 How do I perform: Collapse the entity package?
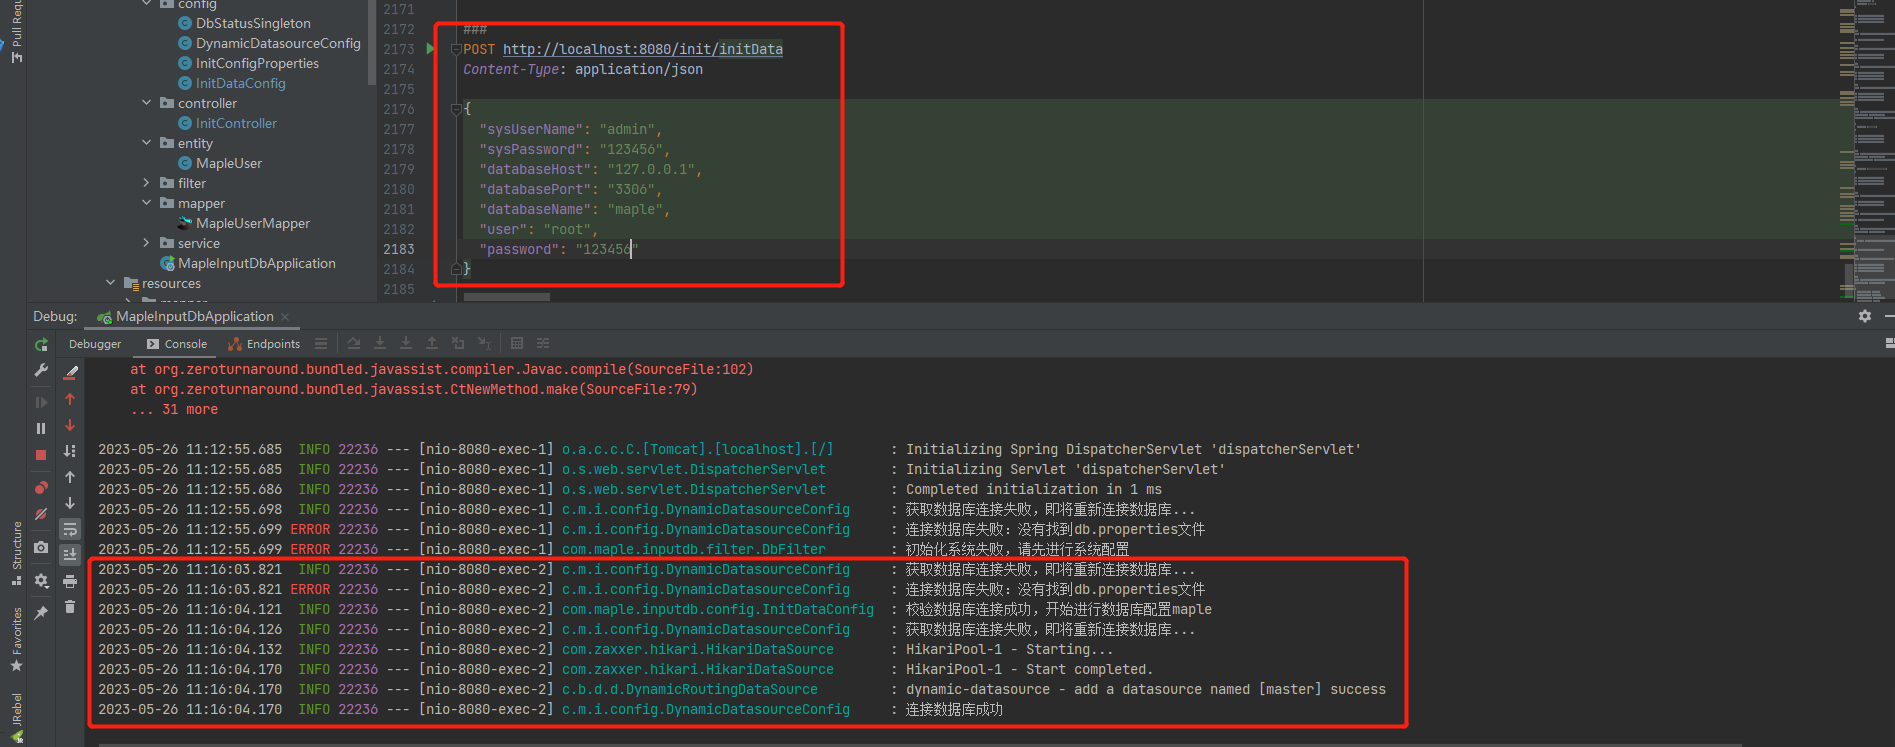pos(147,142)
